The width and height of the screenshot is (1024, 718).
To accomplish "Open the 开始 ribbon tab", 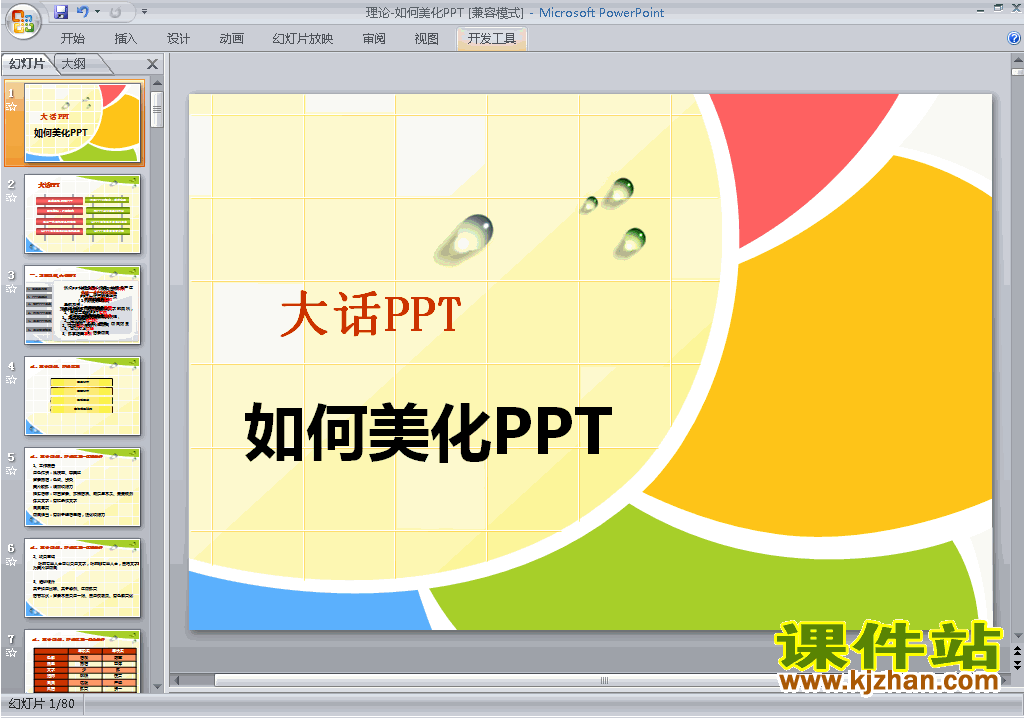I will [x=72, y=39].
